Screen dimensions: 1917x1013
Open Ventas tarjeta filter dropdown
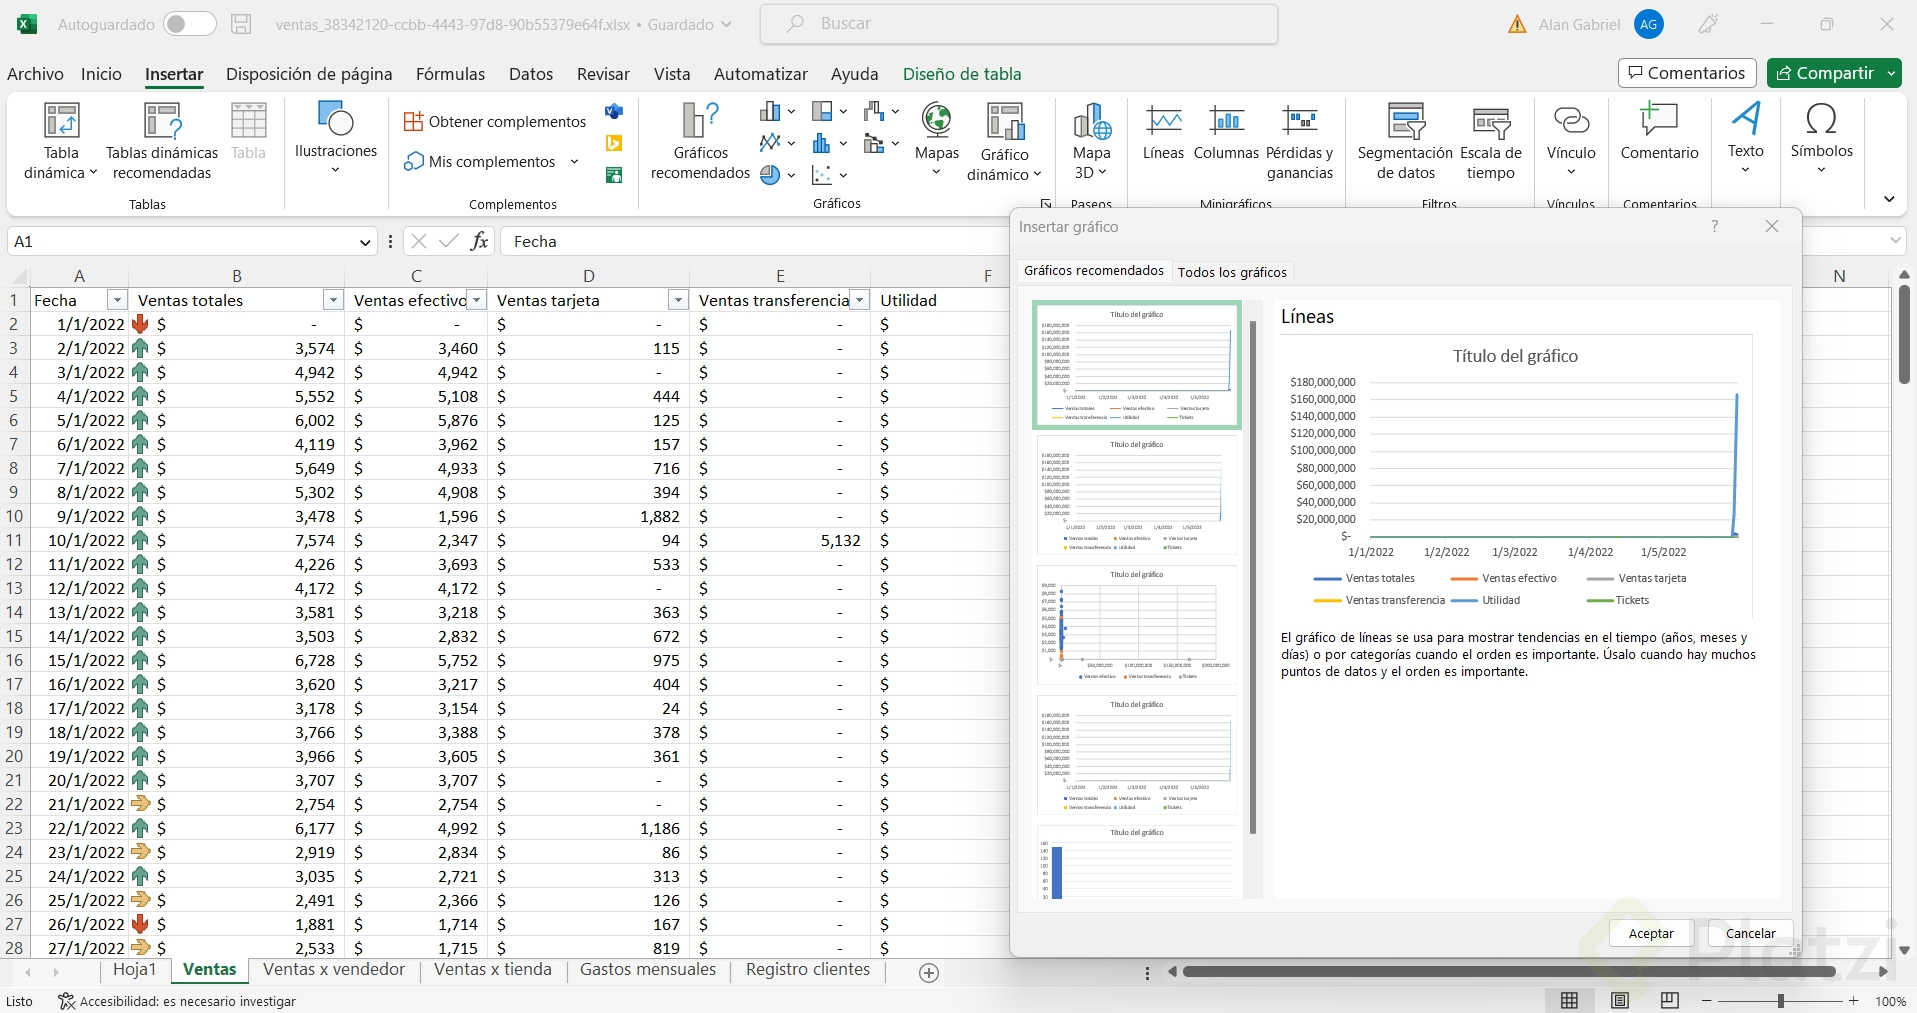[678, 300]
